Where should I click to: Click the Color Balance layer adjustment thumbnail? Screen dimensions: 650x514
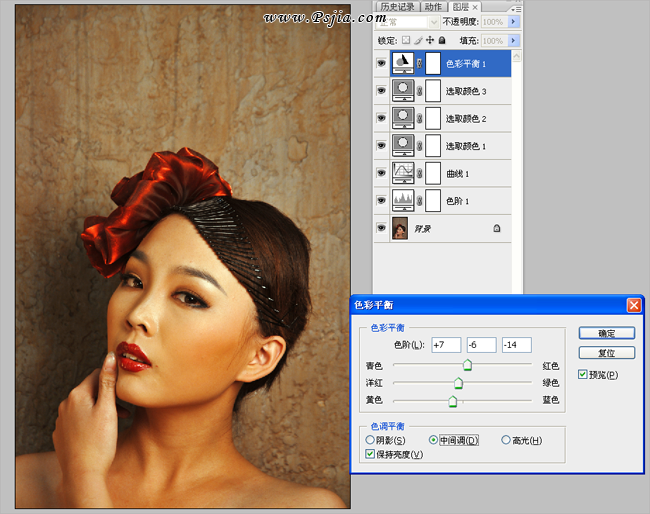tap(404, 64)
